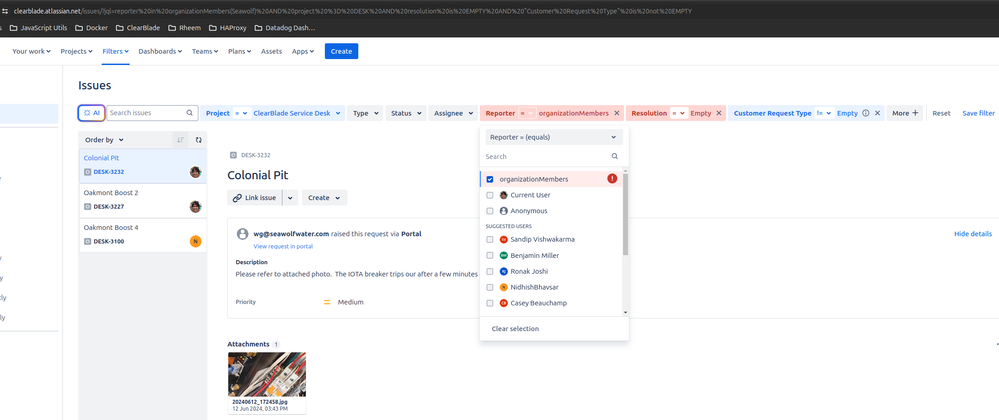The image size is (999, 420).
Task: Open the Type filter dropdown
Action: point(365,113)
